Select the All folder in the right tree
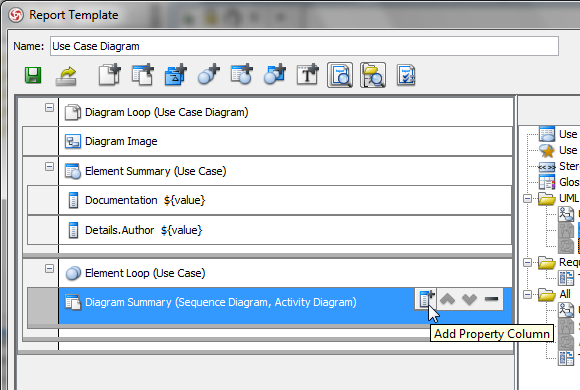 click(555, 295)
